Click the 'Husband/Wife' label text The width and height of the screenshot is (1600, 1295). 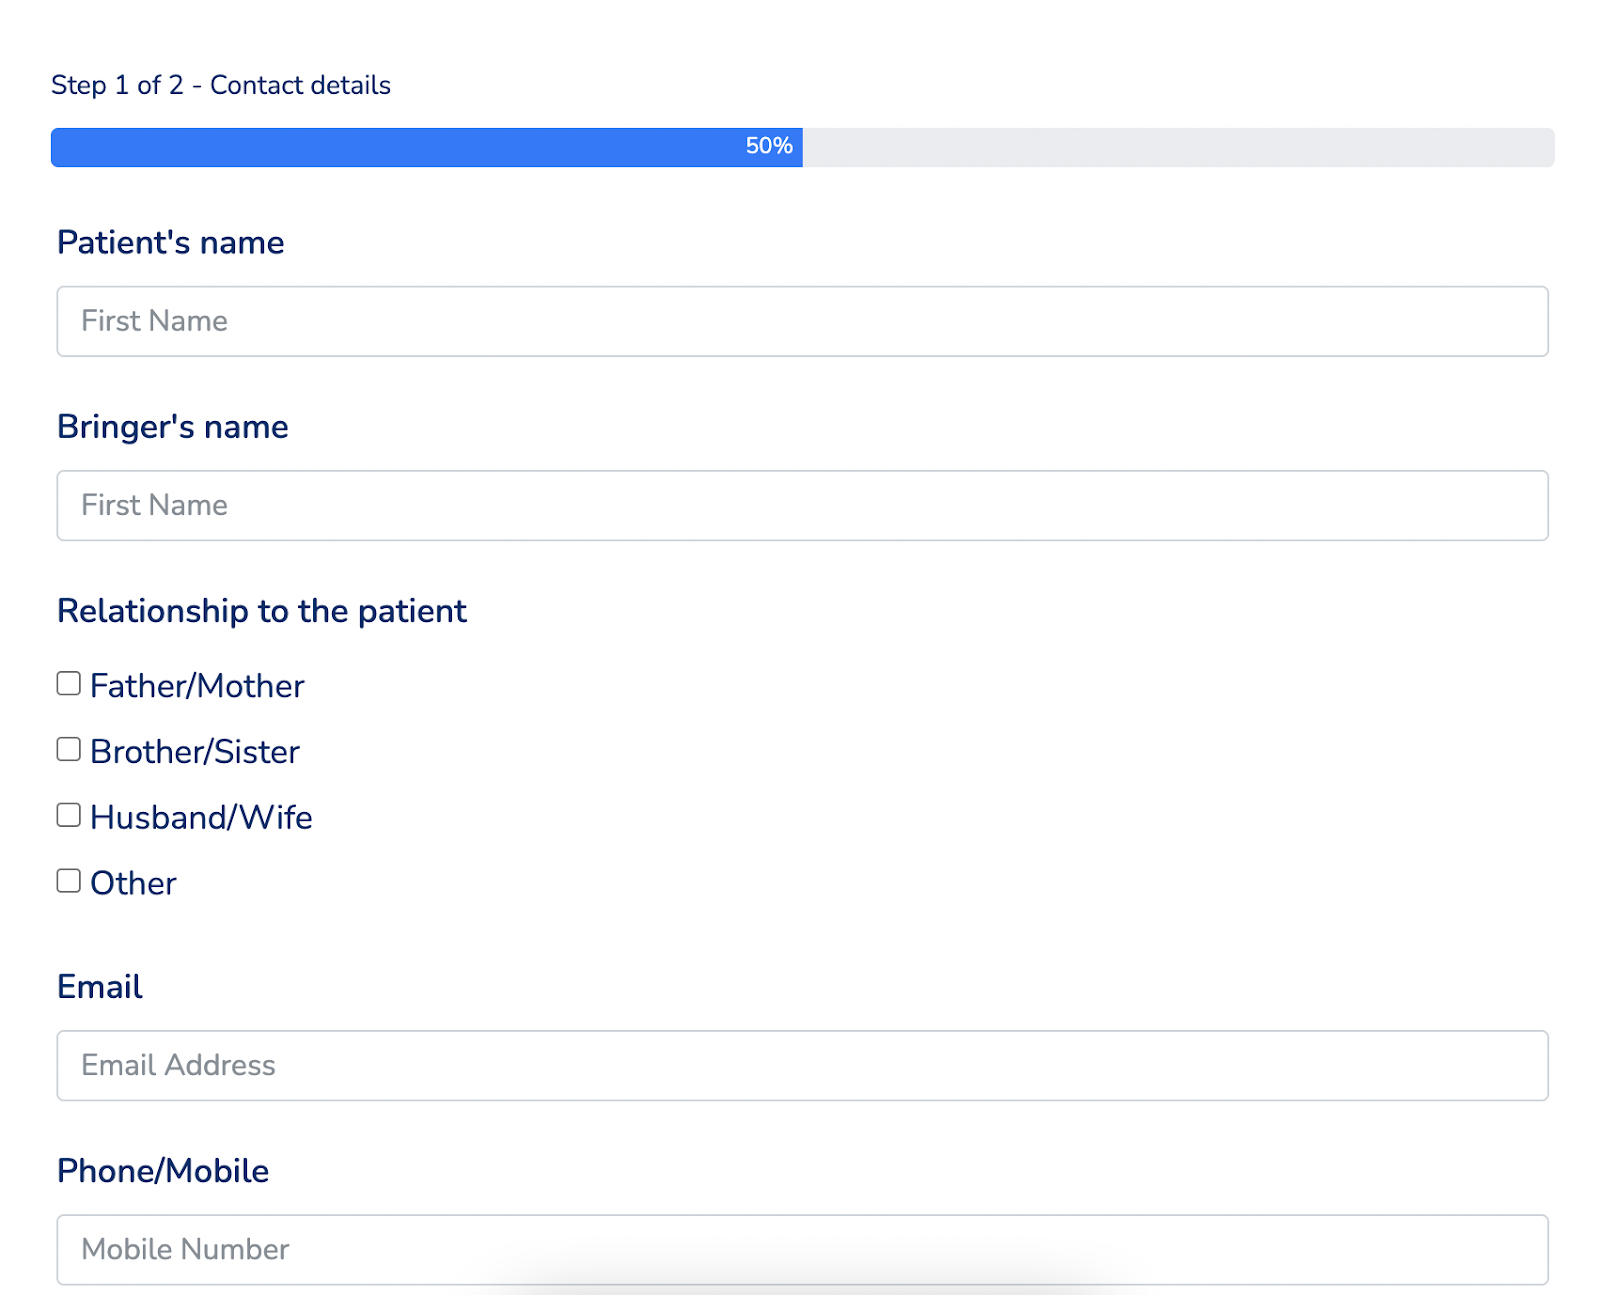point(201,818)
